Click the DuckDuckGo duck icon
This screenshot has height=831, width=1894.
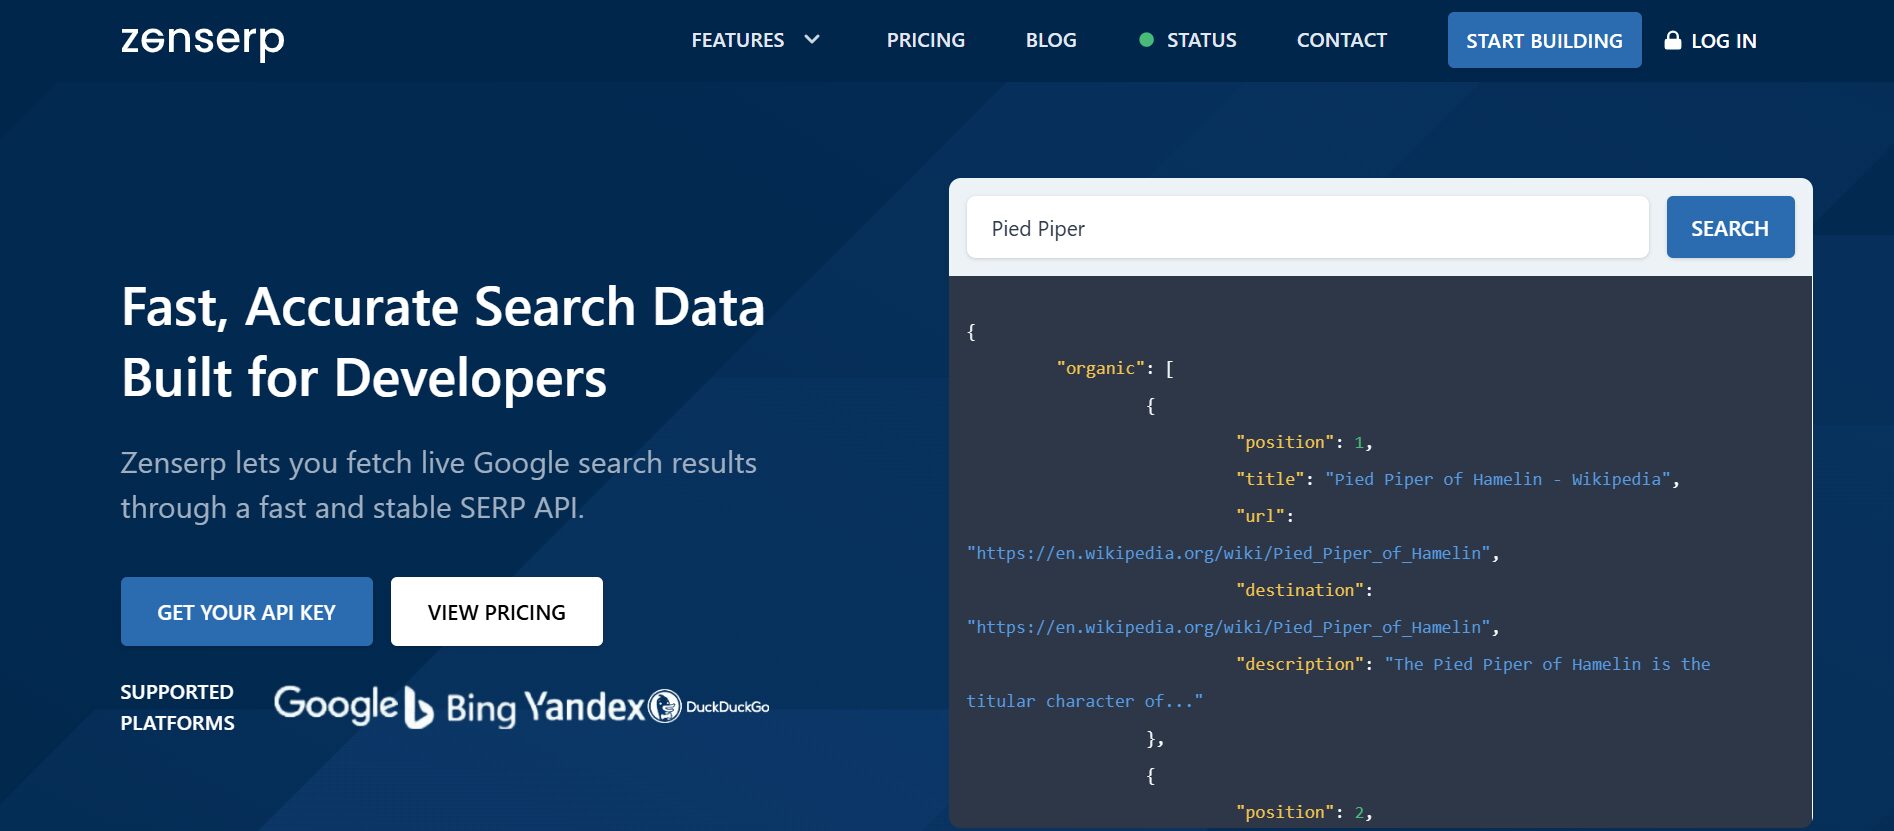[664, 706]
